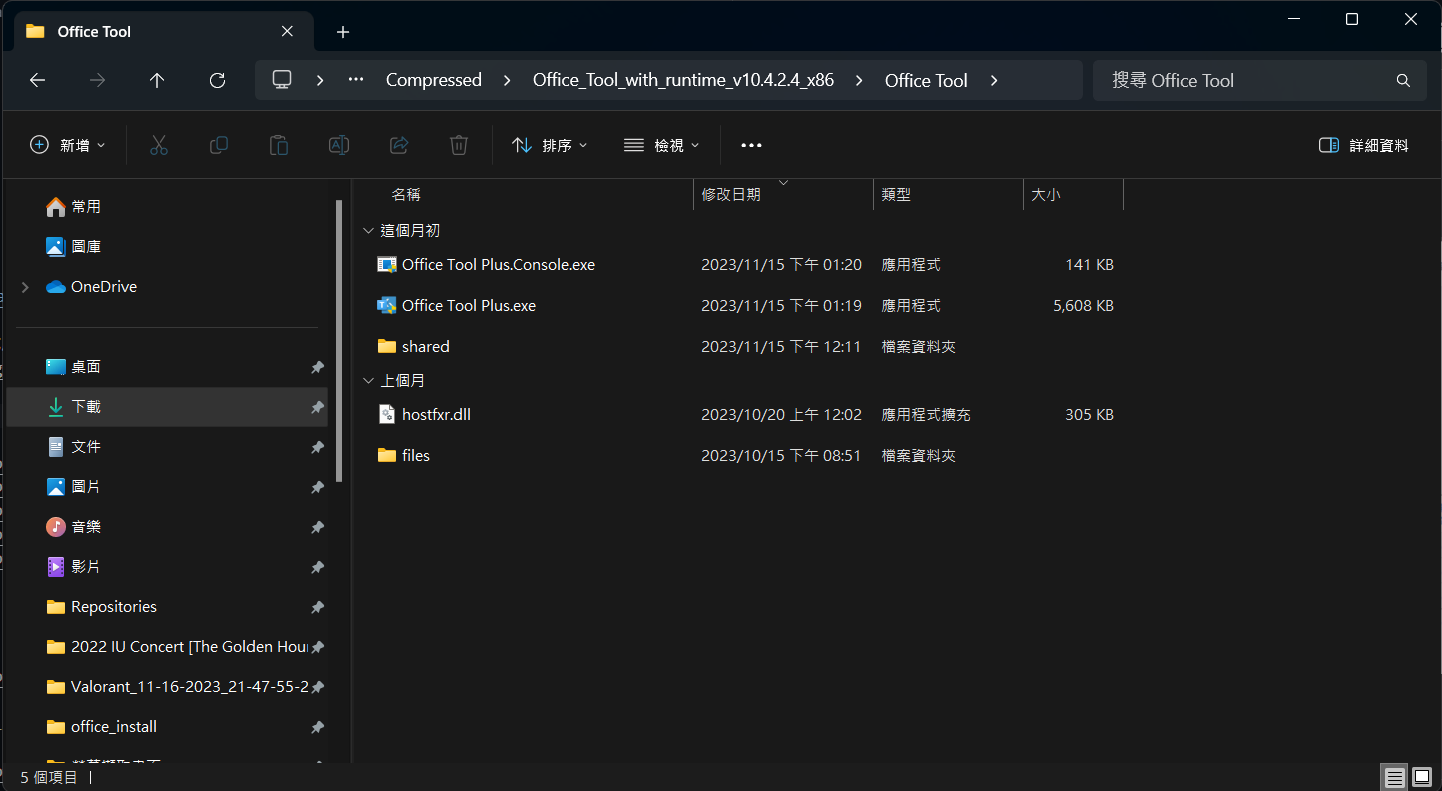The height and width of the screenshot is (791, 1442).
Task: Open the 排序 sort dropdown
Action: (550, 145)
